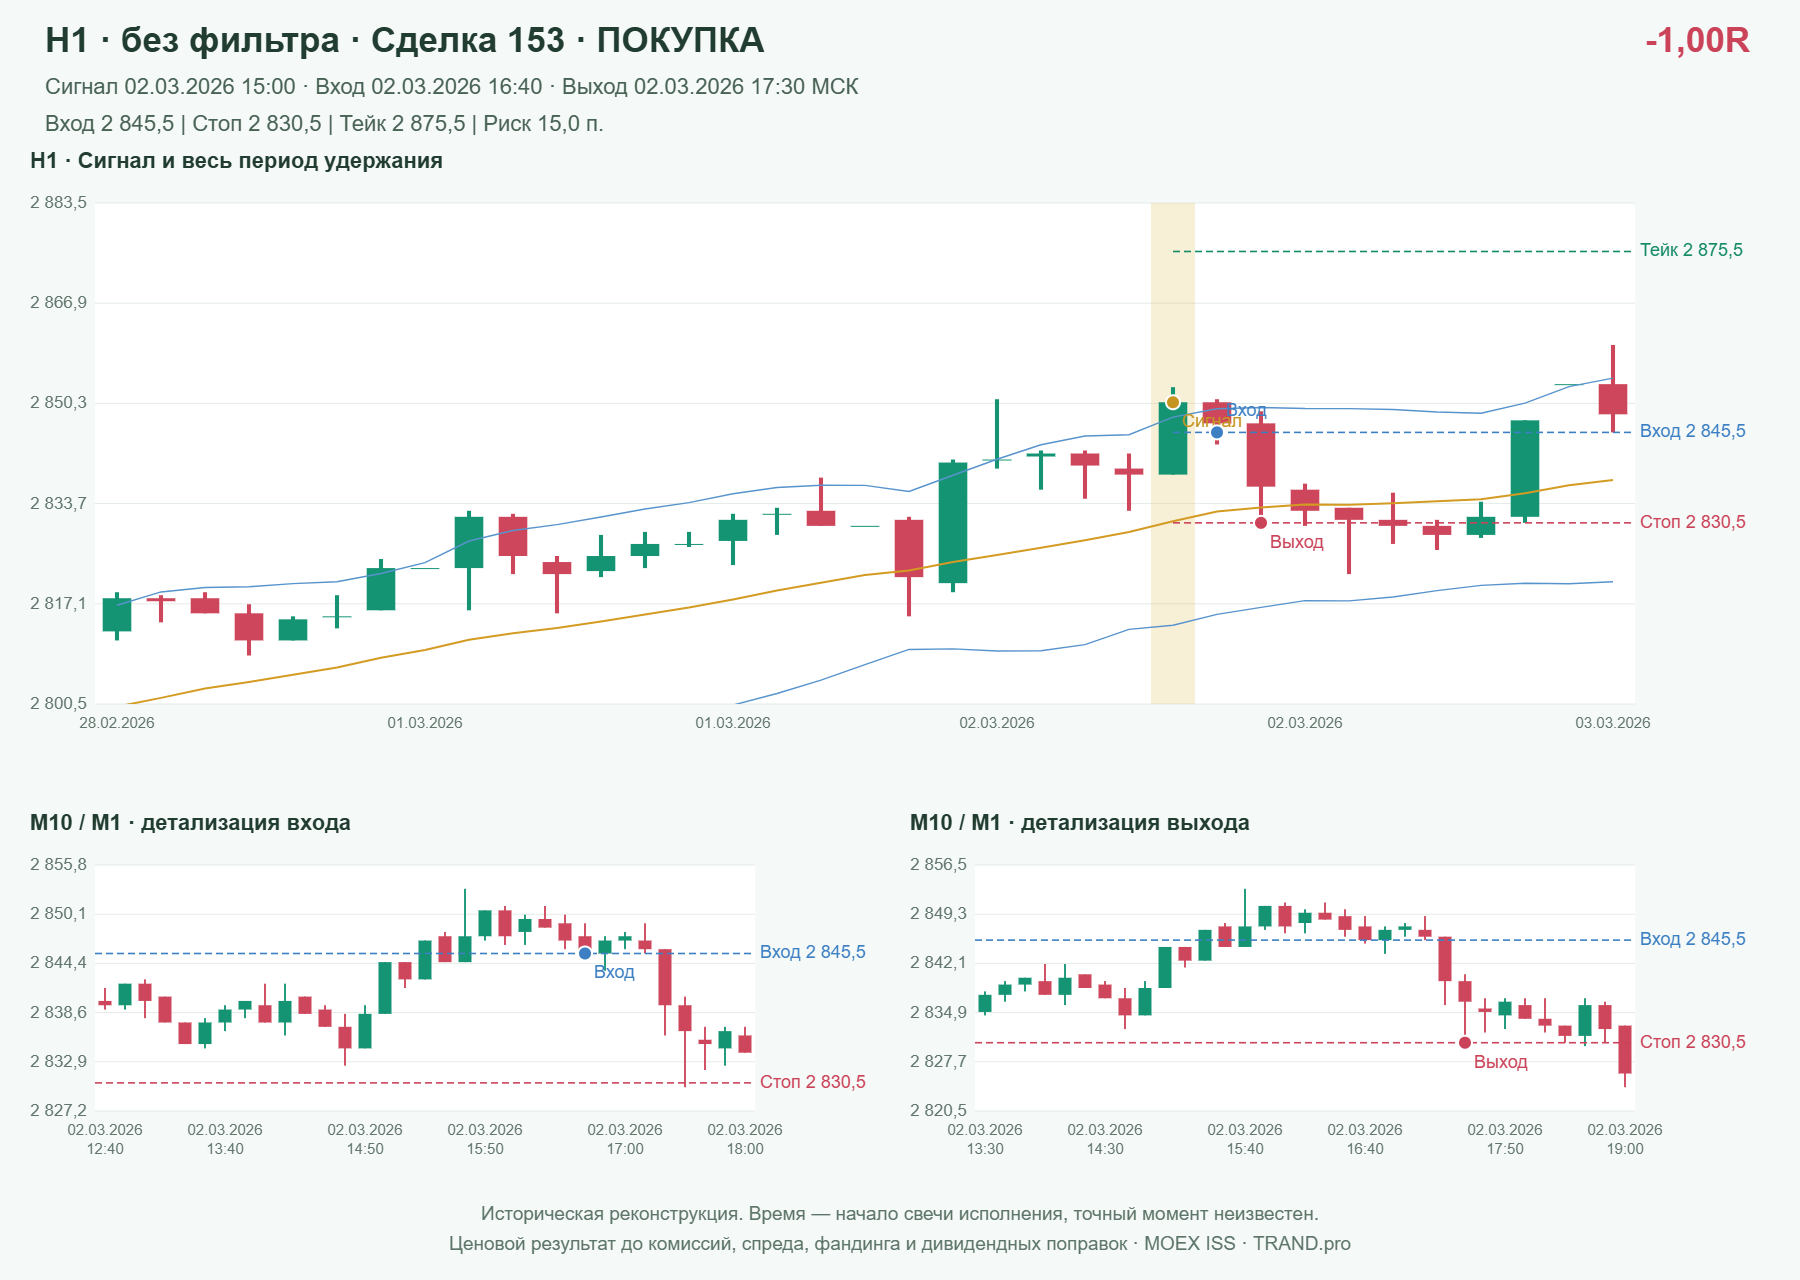The image size is (1800, 1280).
Task: Click 'Вход 2 845,5' label of exit detail chart
Action: (x=1692, y=939)
